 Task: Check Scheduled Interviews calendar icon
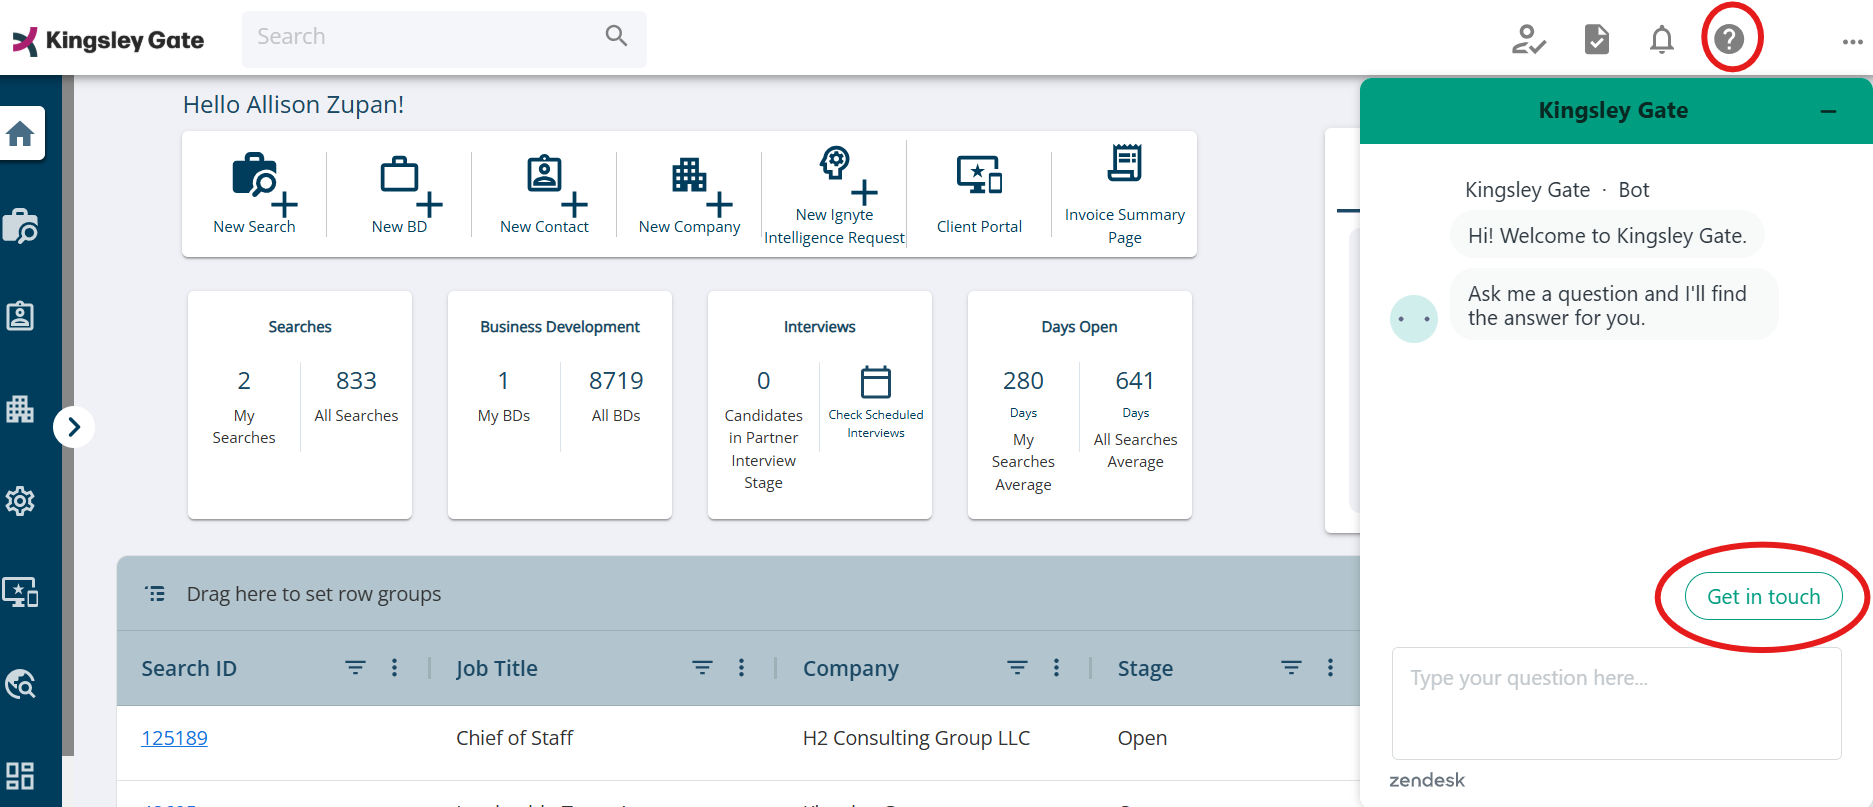coord(876,382)
